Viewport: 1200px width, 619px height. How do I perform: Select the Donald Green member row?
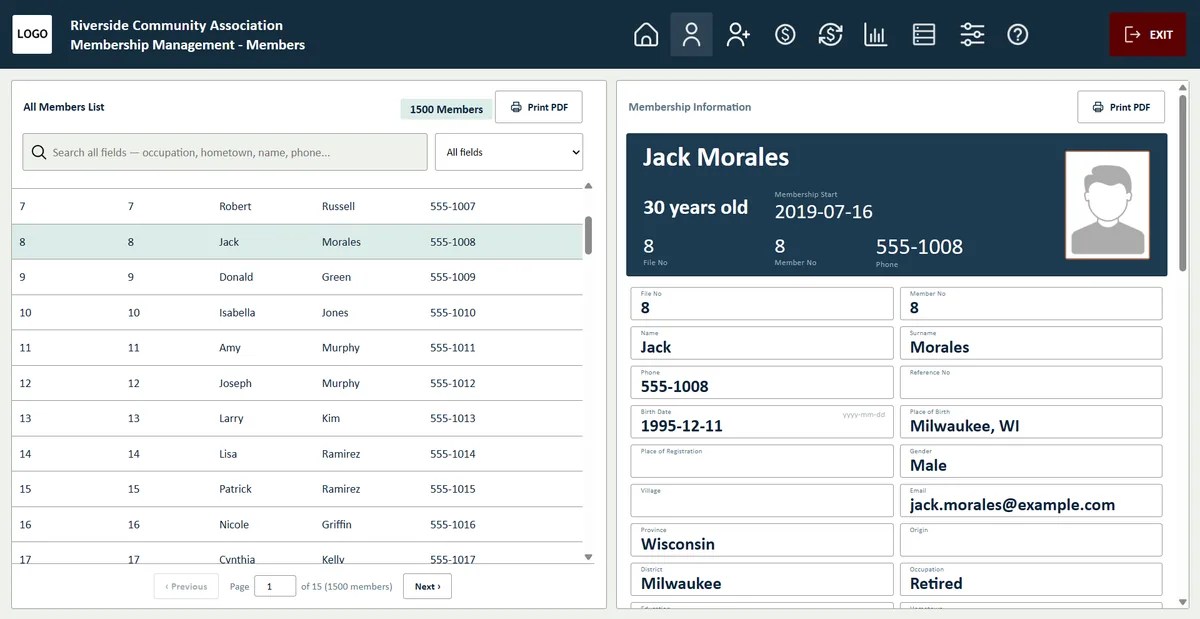[x=297, y=277]
